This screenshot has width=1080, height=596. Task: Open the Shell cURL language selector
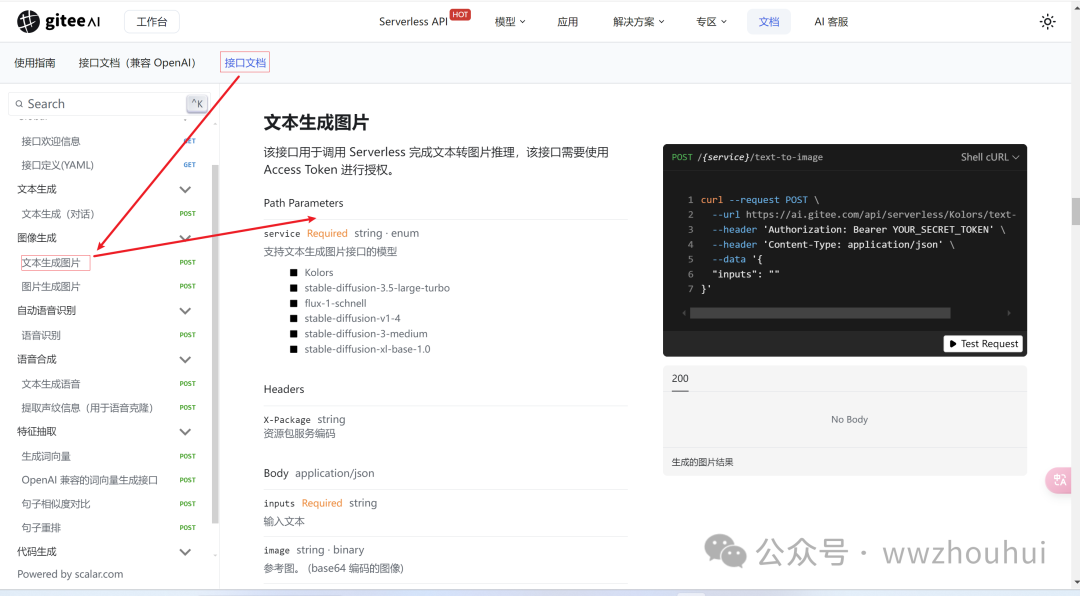click(x=990, y=157)
